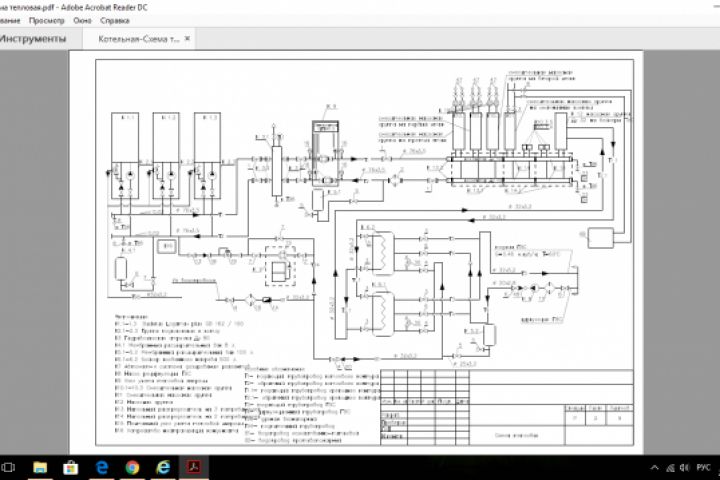
Task: Open network status tray icon
Action: 670,468
